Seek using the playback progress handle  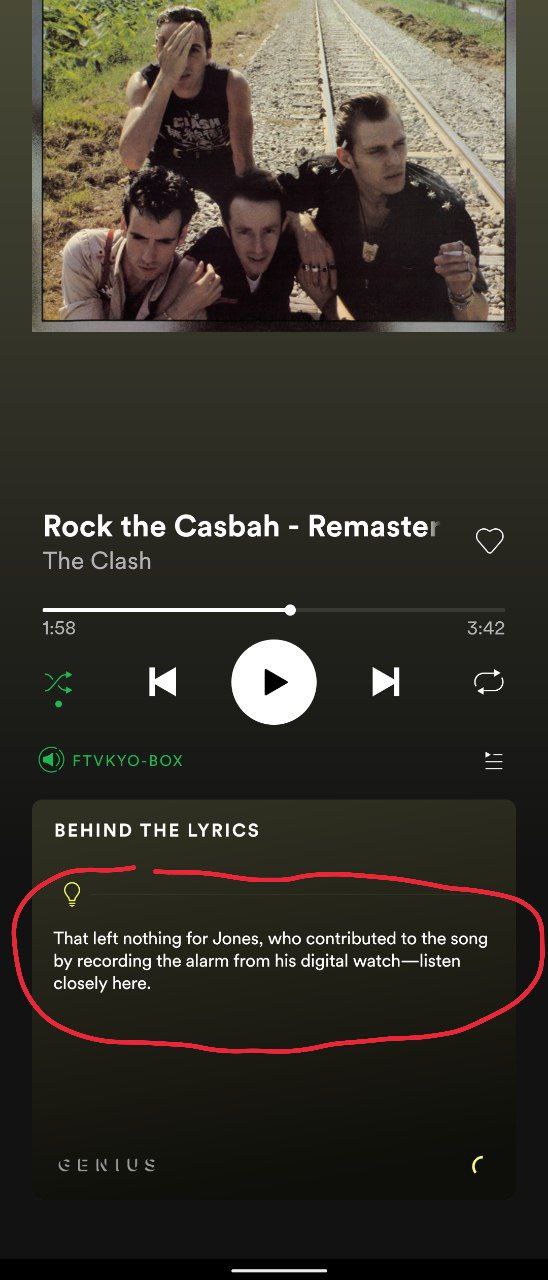290,610
